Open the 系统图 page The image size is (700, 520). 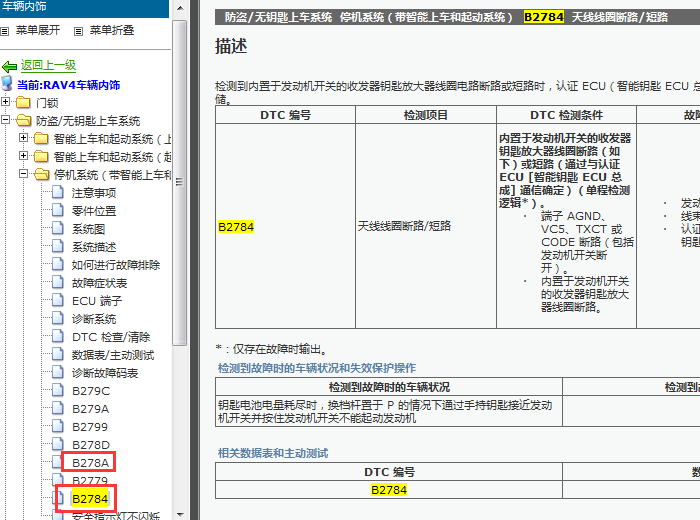click(x=88, y=229)
